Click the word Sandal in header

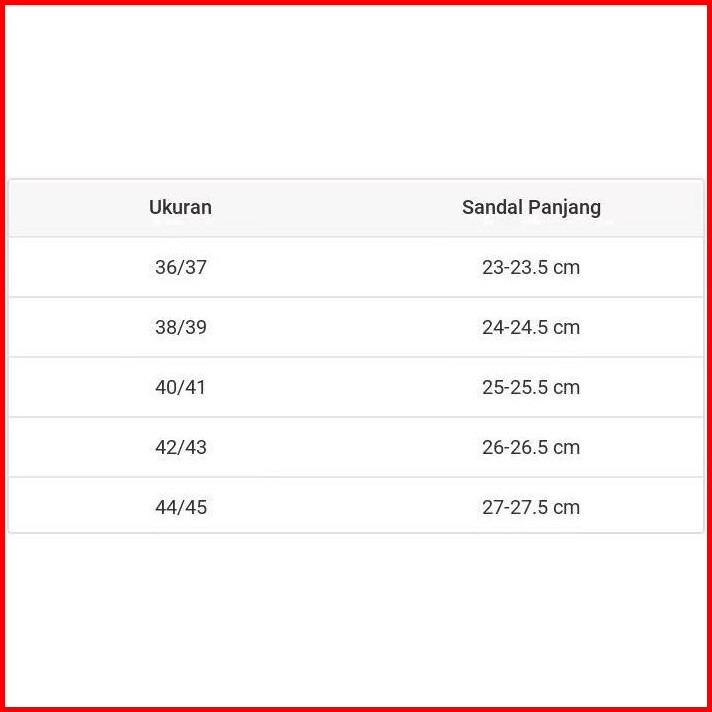tap(487, 208)
